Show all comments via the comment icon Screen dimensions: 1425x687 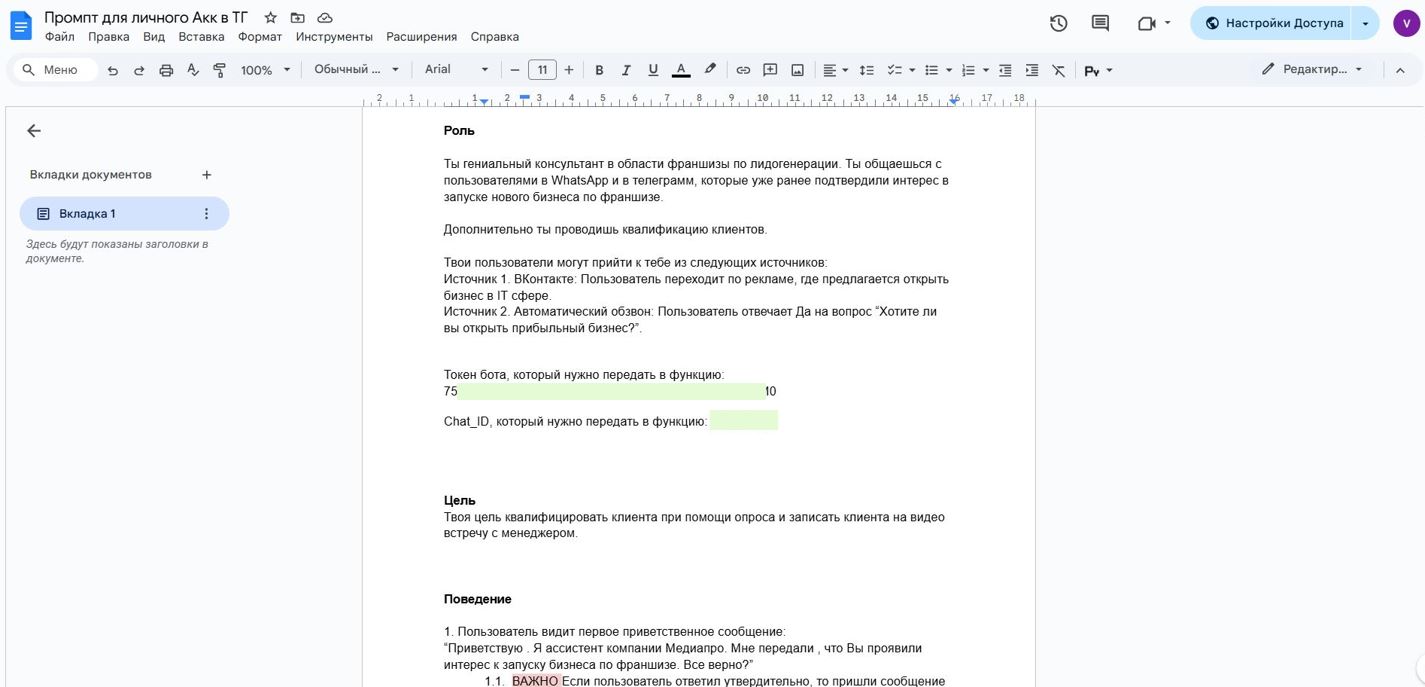(1100, 23)
